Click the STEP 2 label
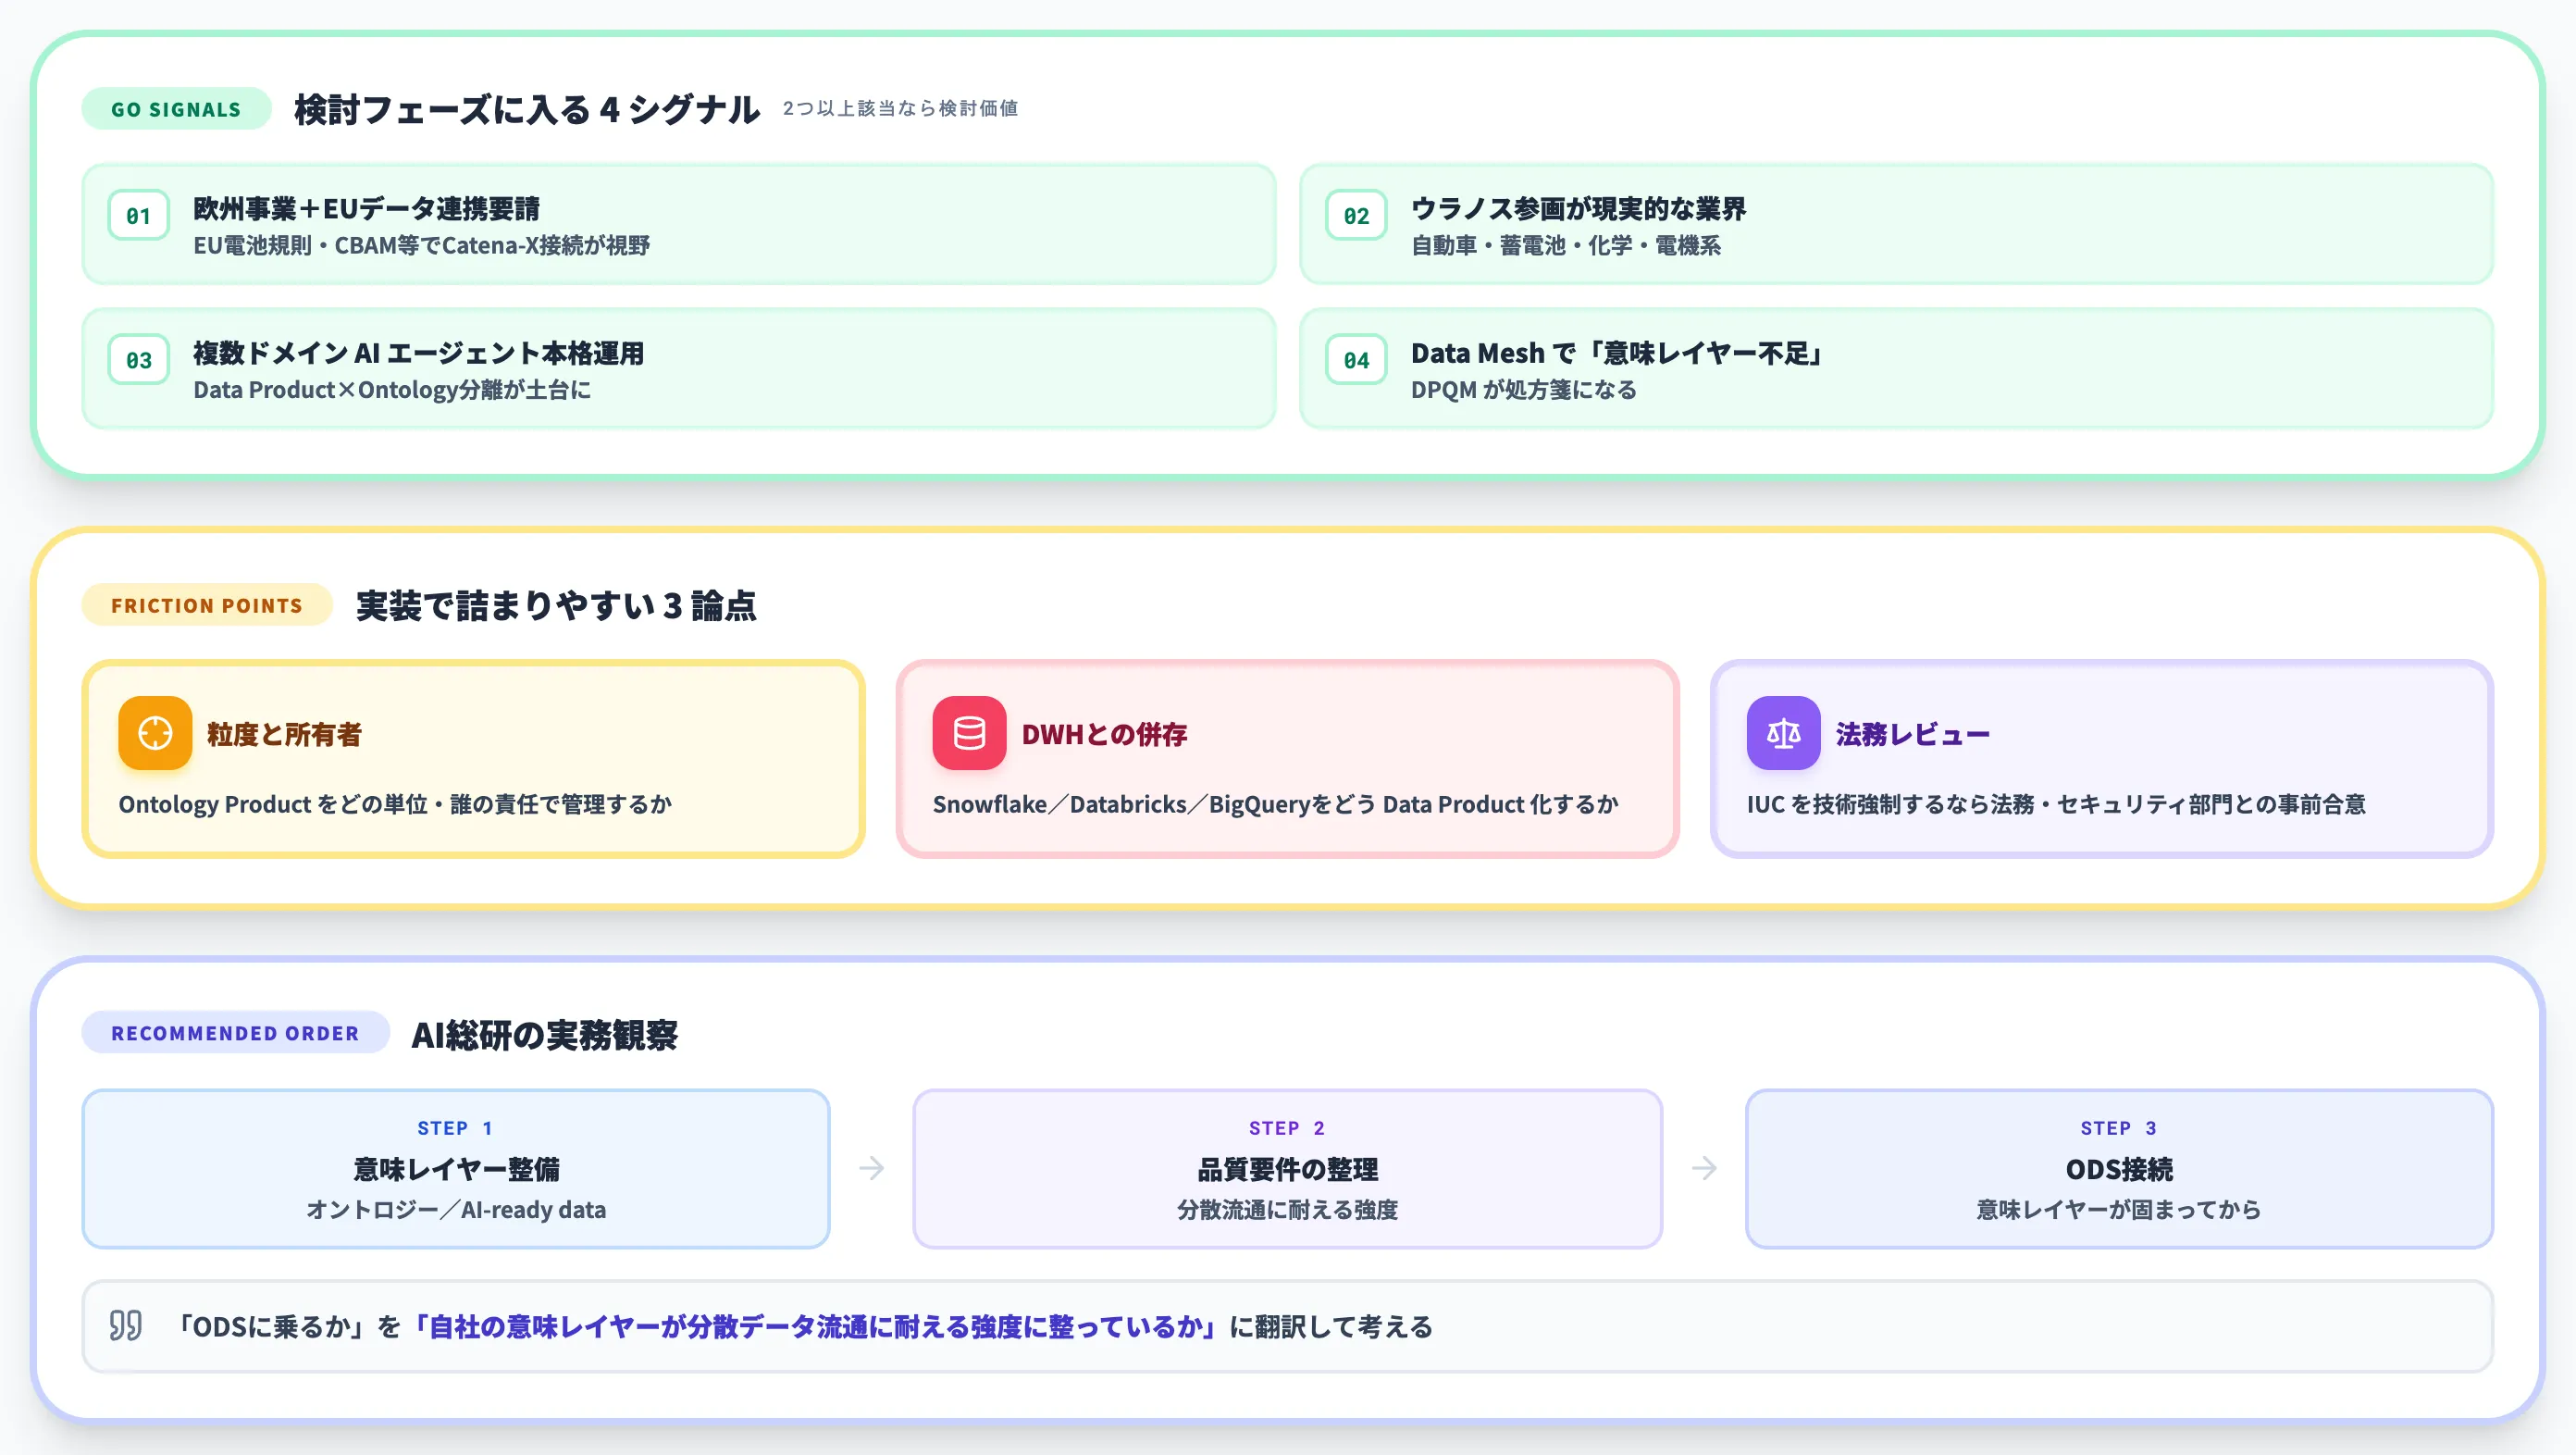 pos(1287,1128)
